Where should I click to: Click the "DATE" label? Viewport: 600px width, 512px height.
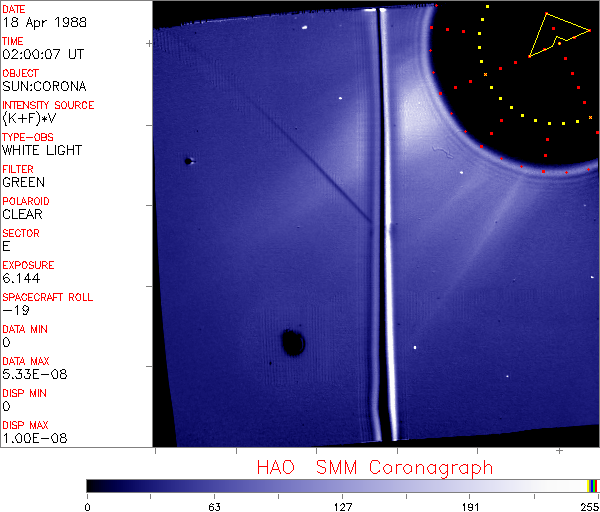point(14,9)
